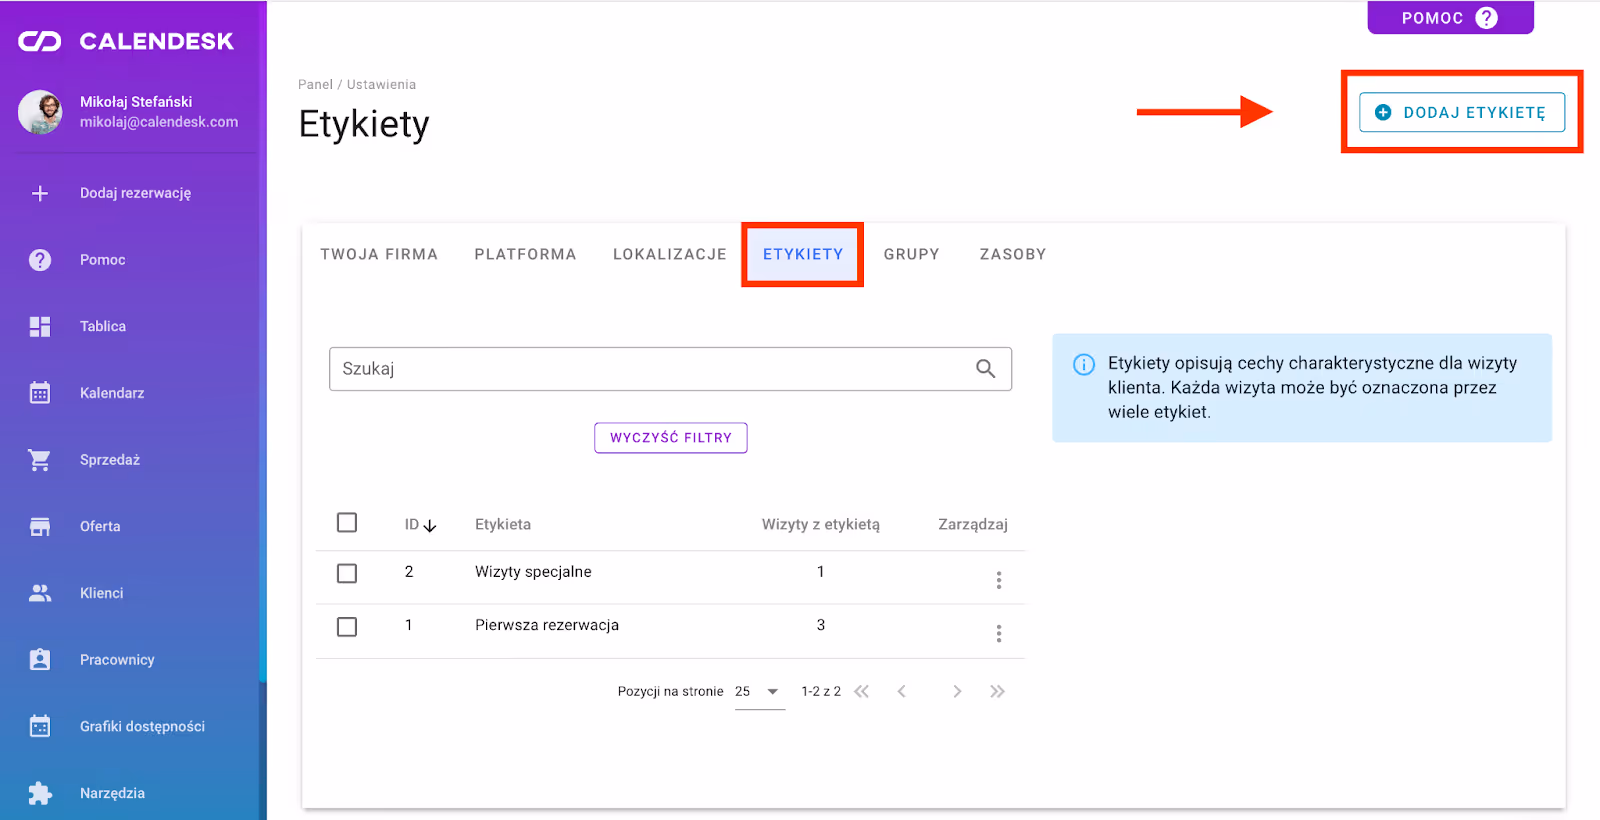Viewport: 1600px width, 820px height.
Task: Click the plus icon for Dodaj rezerwację
Action: (40, 193)
